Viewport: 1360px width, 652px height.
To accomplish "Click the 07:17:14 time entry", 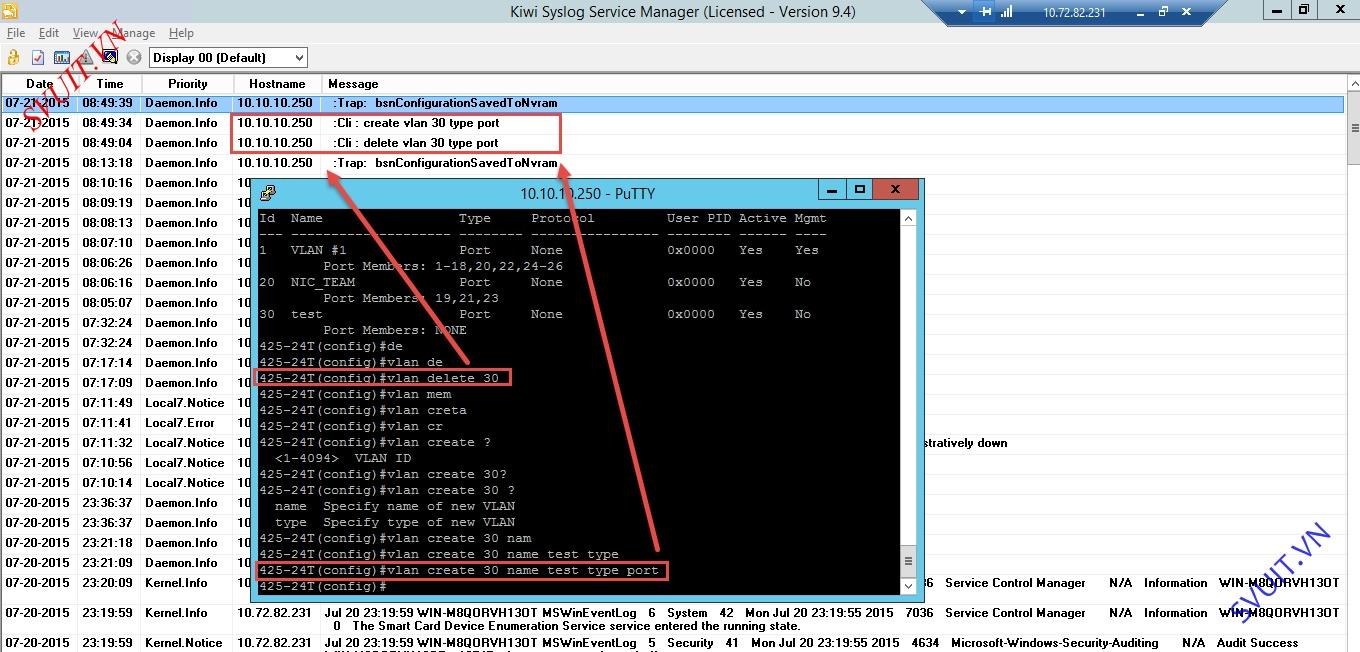I will 107,363.
